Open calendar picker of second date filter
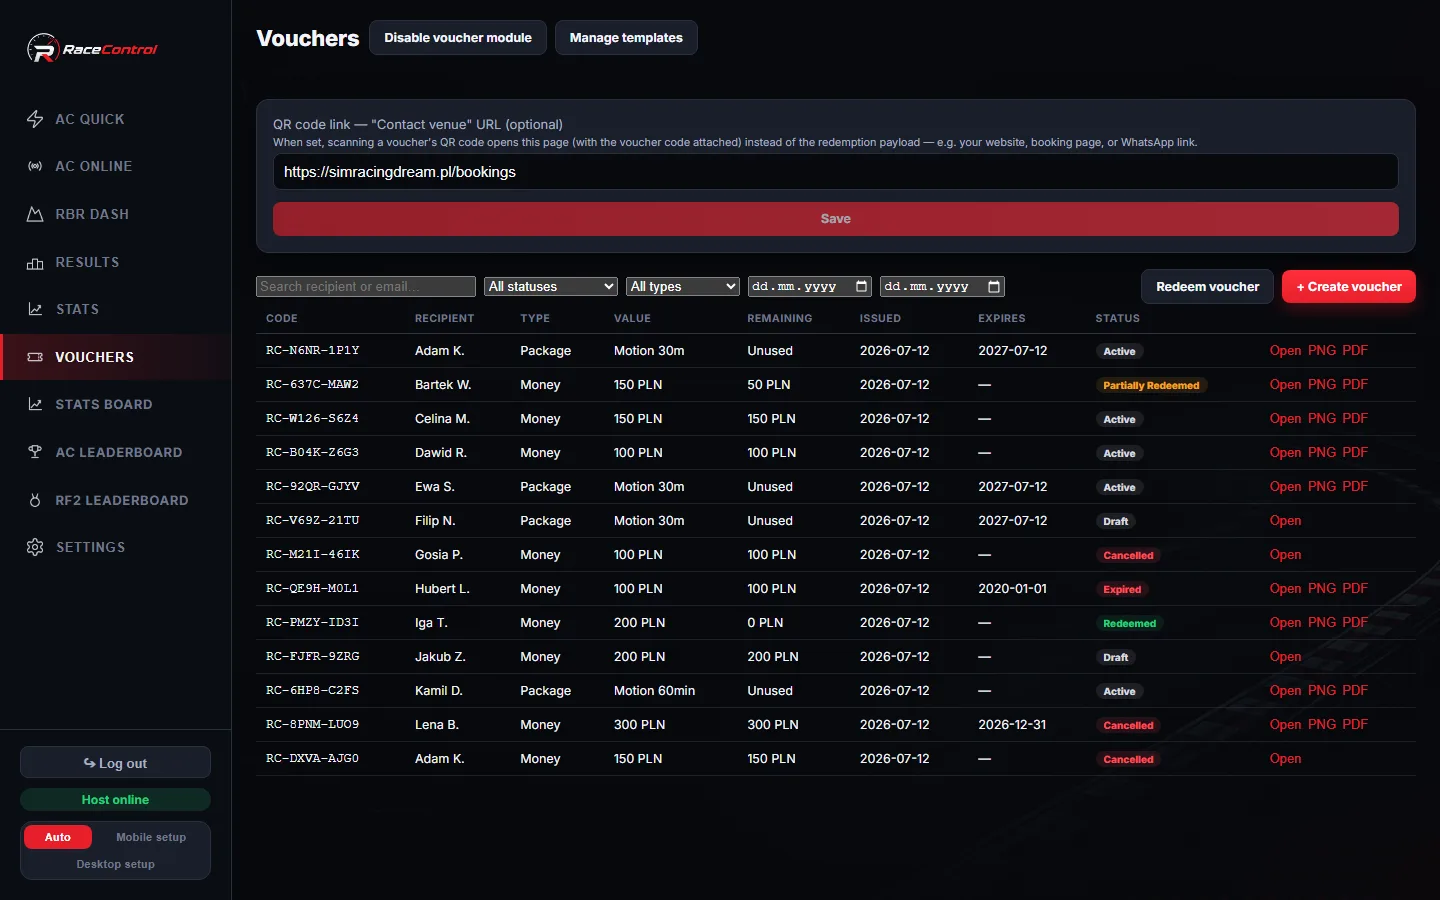 click(x=993, y=286)
